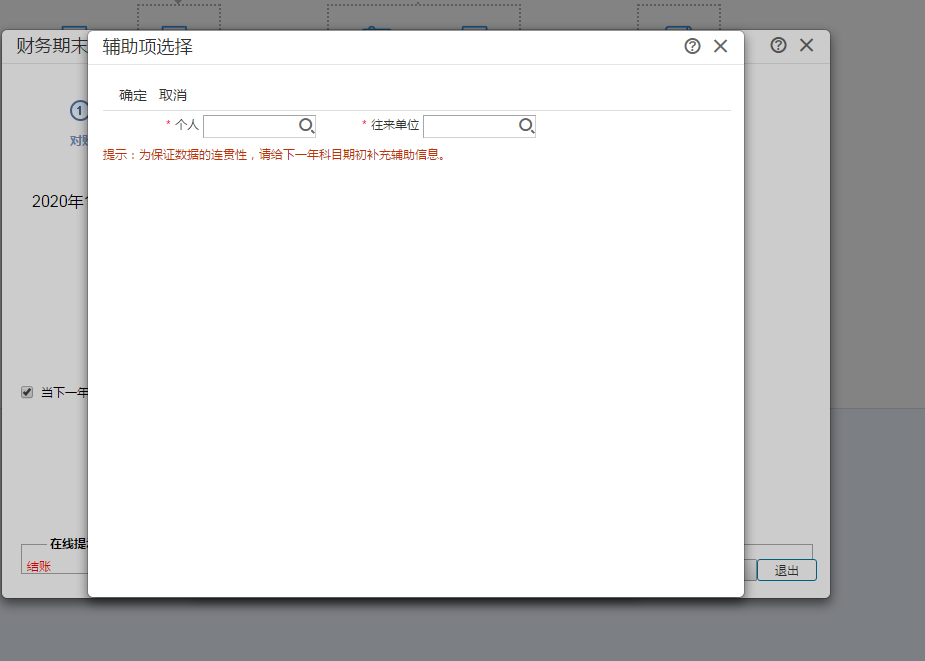Click the red 提示 hint text
This screenshot has width=925, height=661.
275,155
